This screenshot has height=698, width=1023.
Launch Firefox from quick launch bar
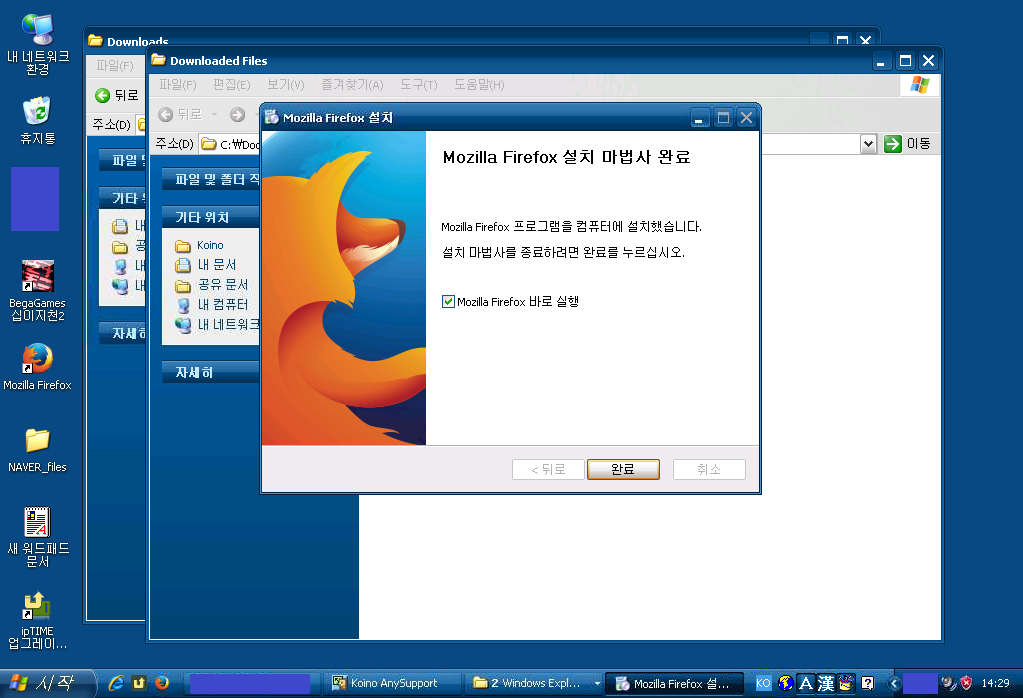coord(162,683)
